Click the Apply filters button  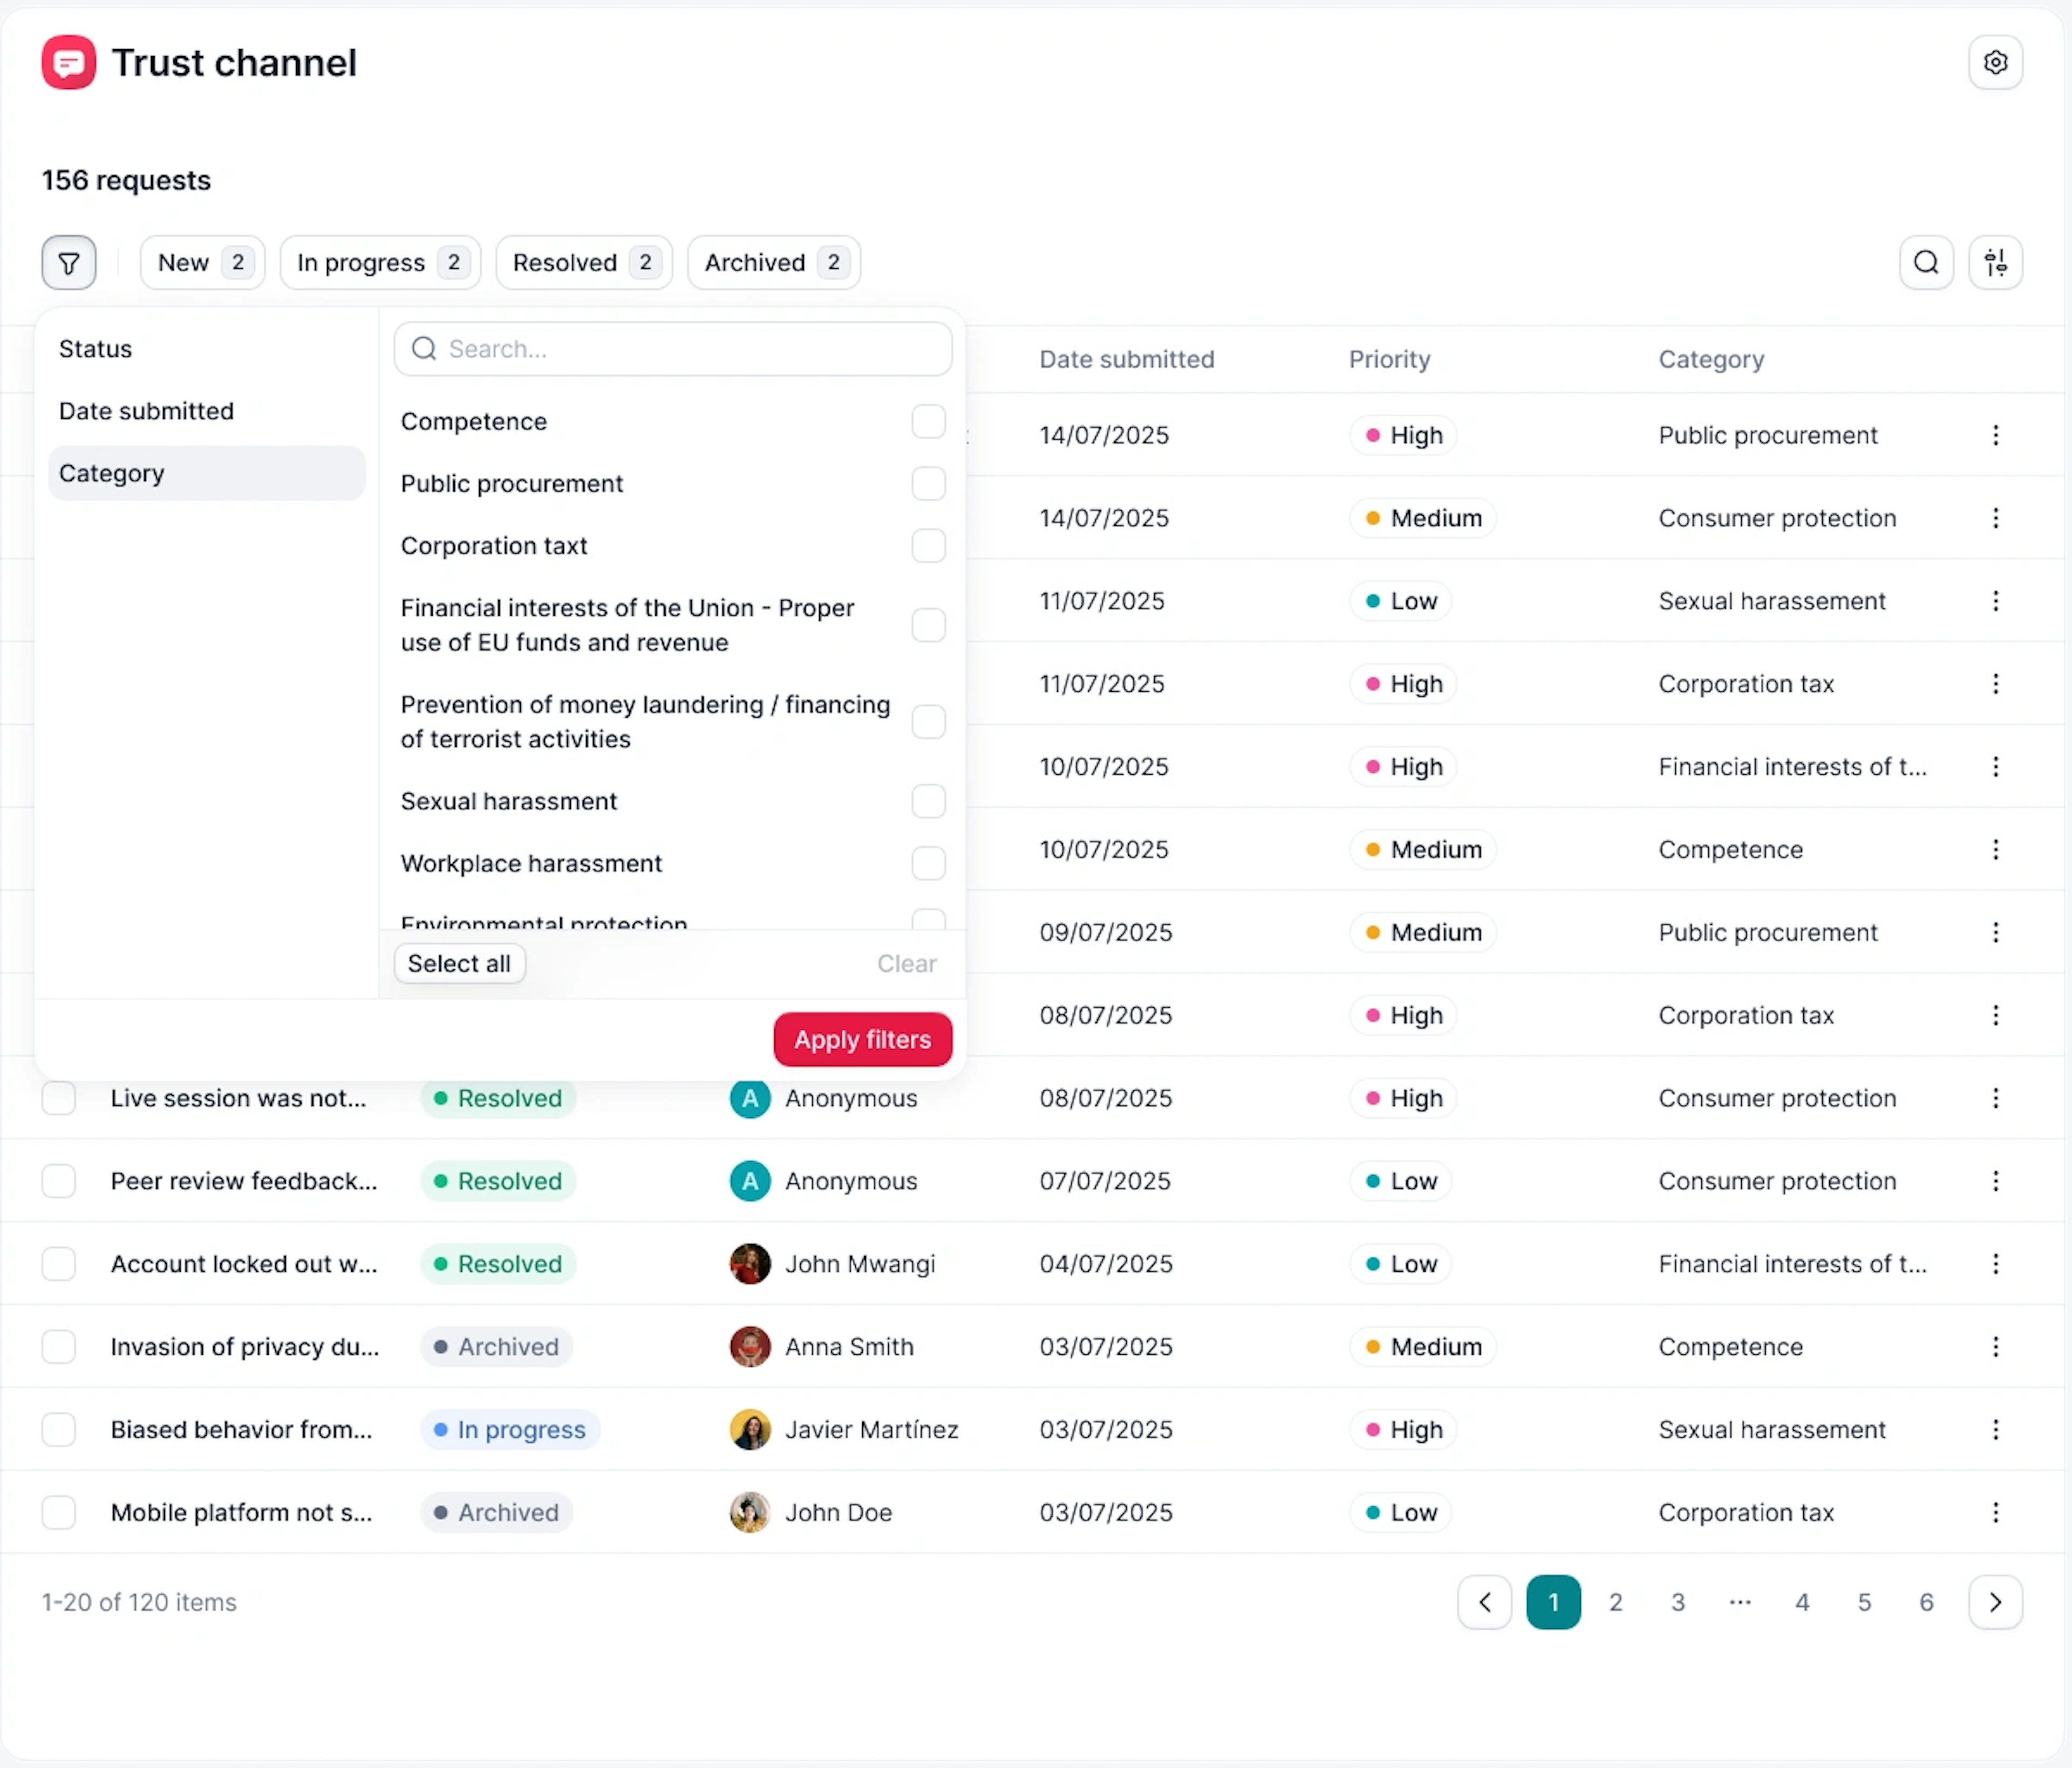862,1040
